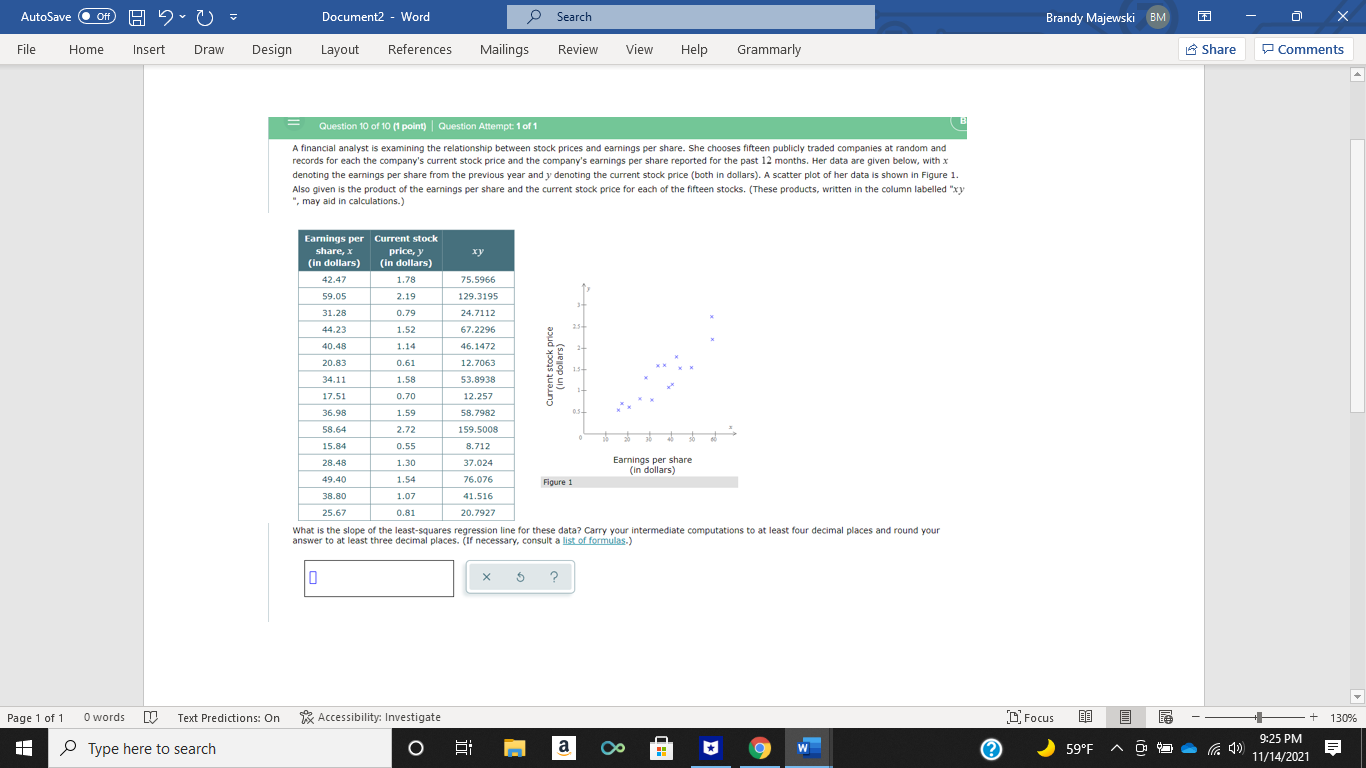This screenshot has width=1366, height=768.
Task: Click the scroll down arrow of the vertical scrollbar
Action: tap(1357, 695)
